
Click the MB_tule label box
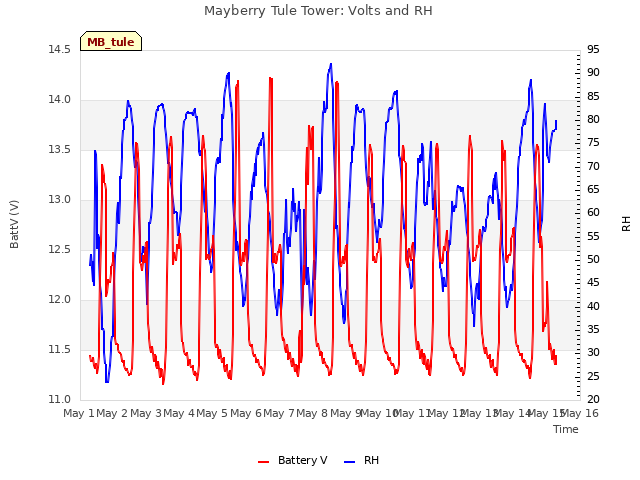[x=111, y=41]
